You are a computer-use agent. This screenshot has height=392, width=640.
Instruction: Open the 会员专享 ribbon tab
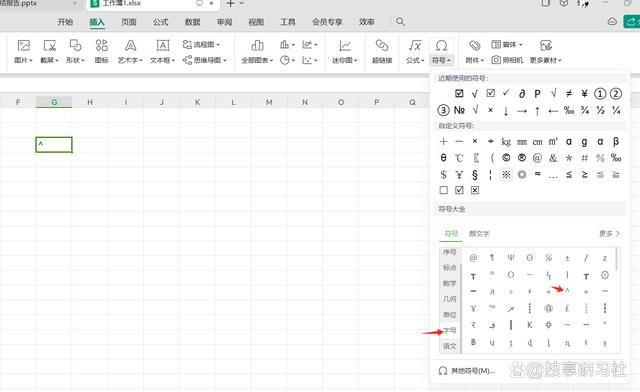pyautogui.click(x=327, y=22)
